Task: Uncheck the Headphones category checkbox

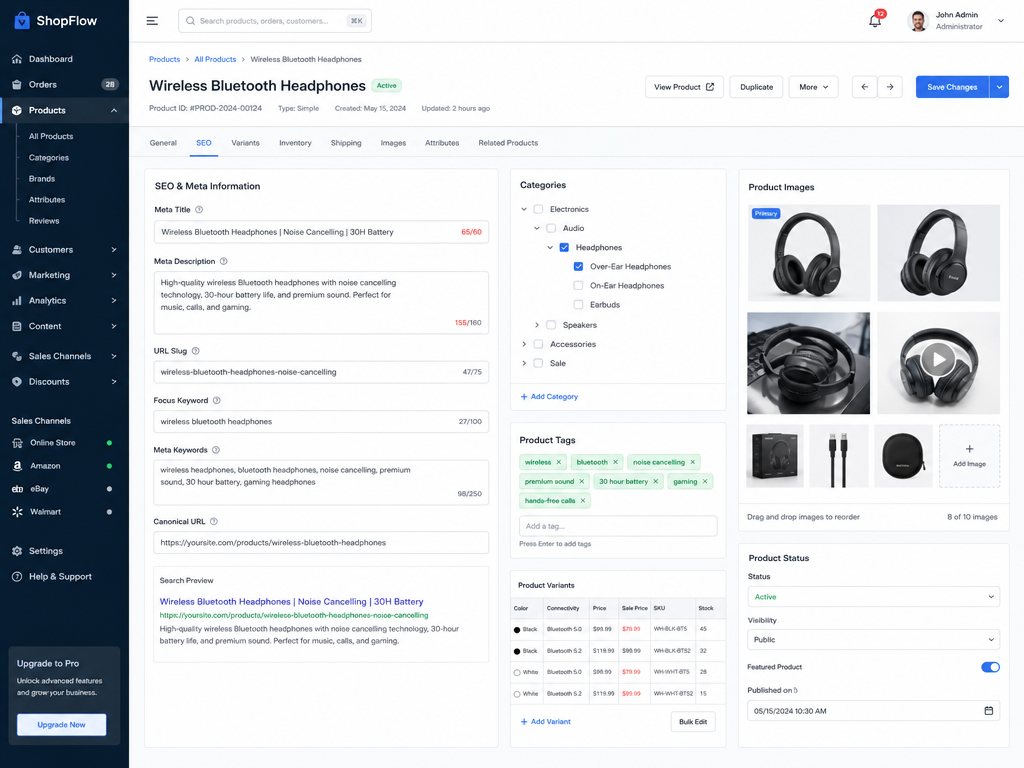Action: pos(564,248)
